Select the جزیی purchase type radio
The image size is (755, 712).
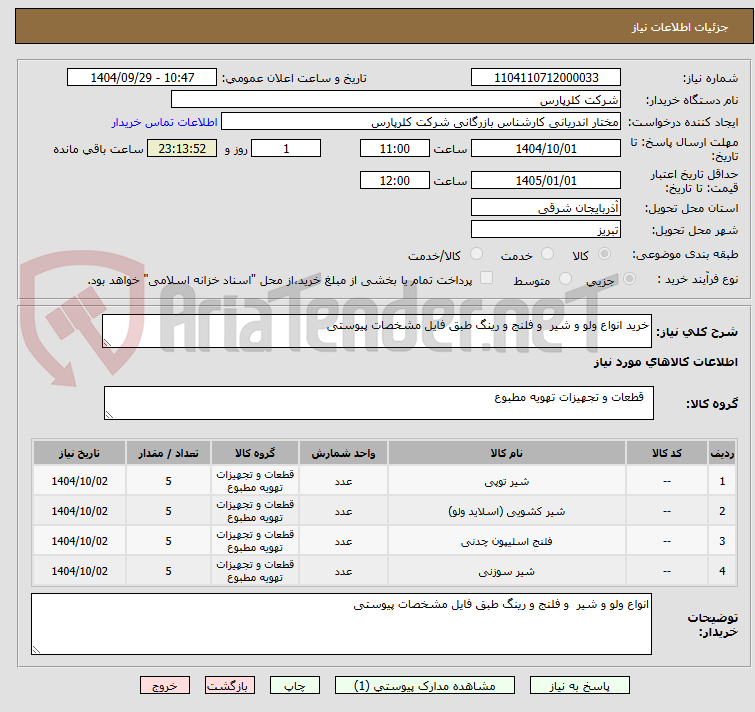point(629,279)
